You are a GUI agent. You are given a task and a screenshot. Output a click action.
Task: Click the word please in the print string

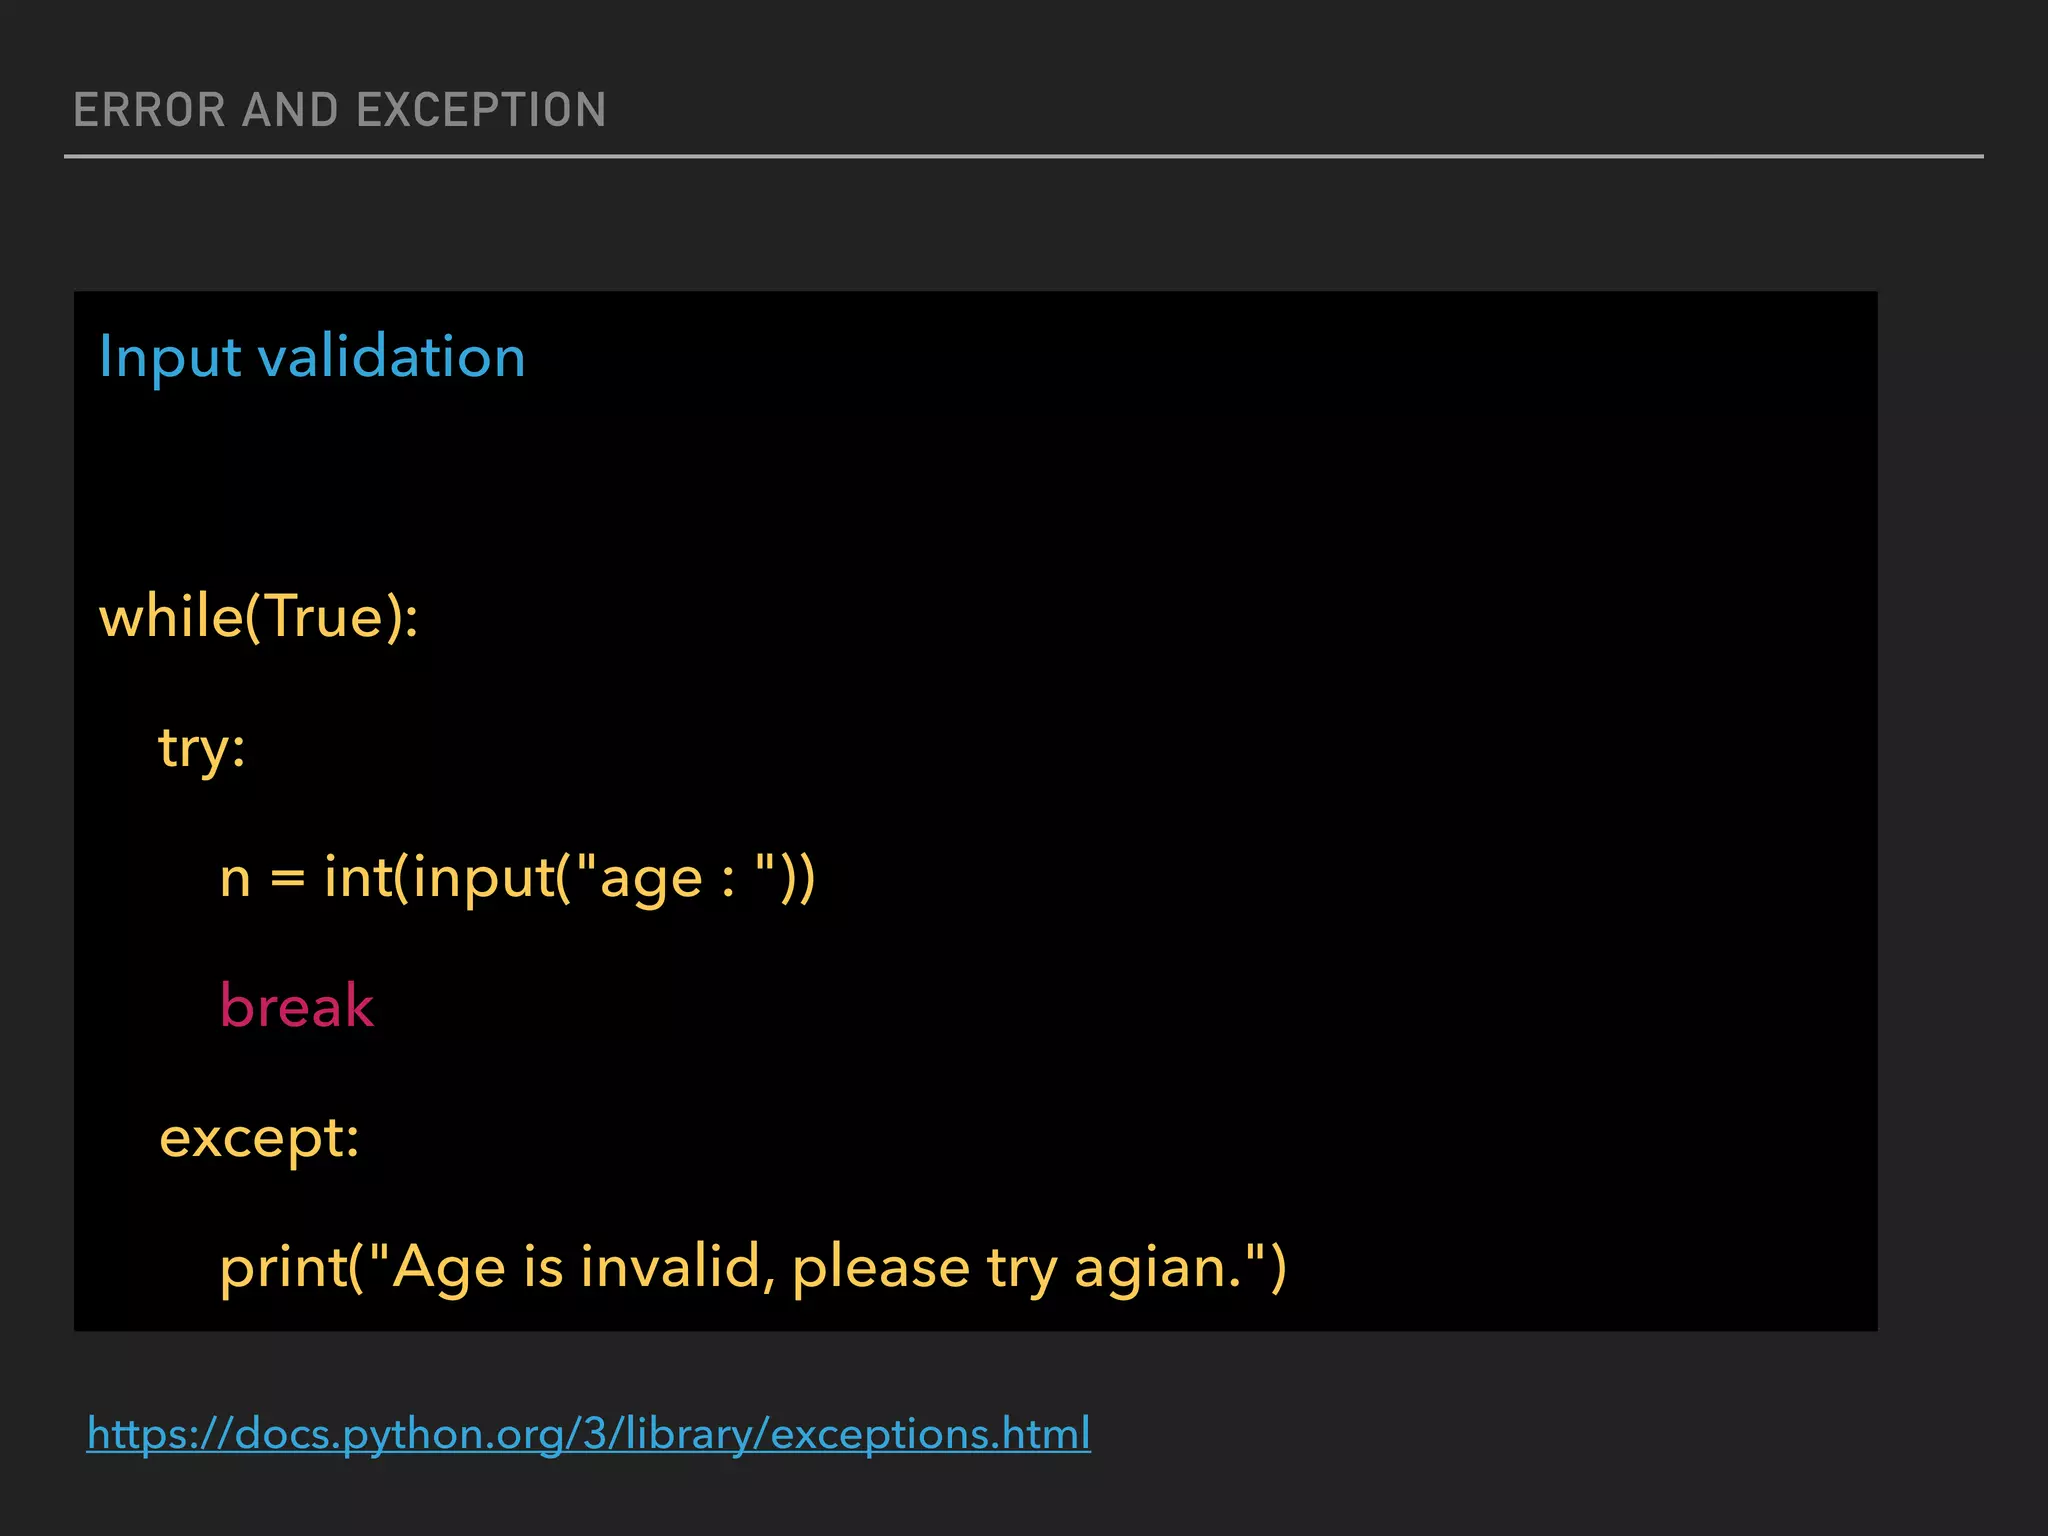(x=880, y=1268)
